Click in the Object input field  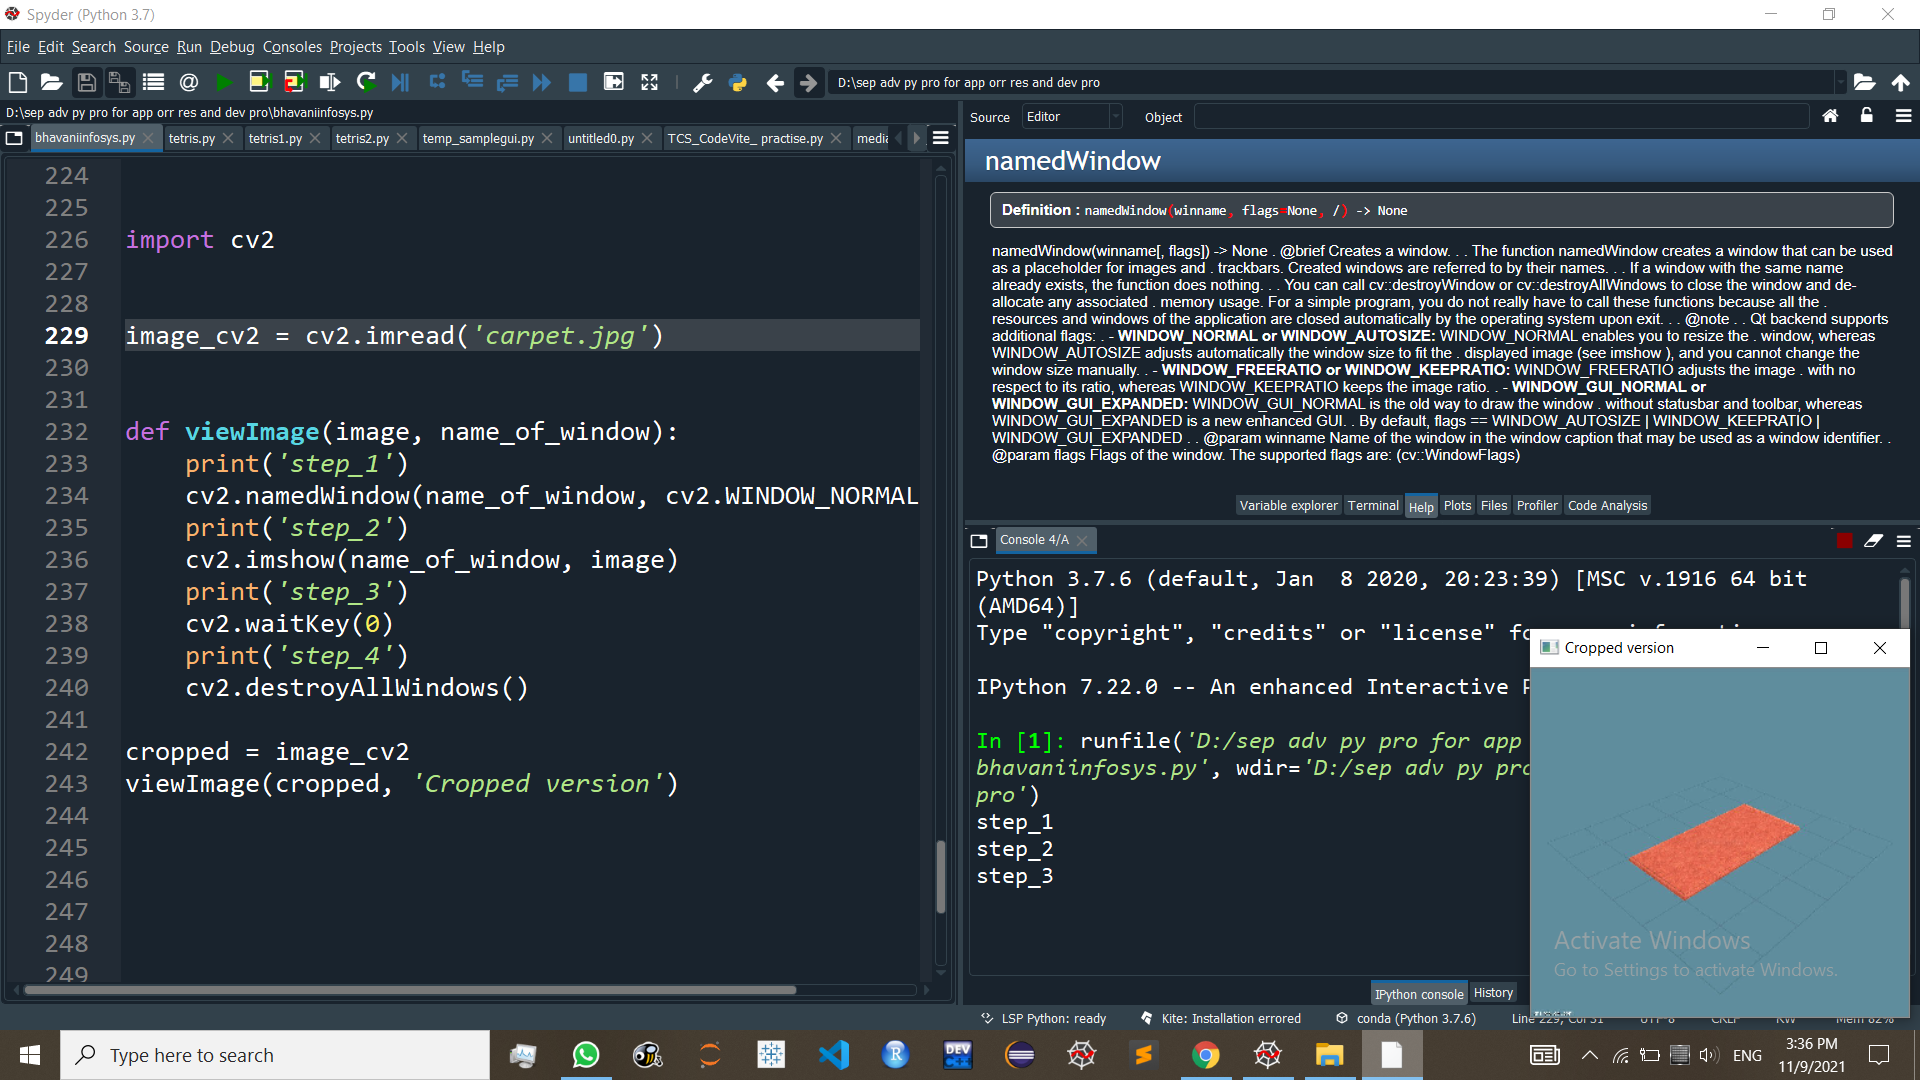(x=1501, y=117)
